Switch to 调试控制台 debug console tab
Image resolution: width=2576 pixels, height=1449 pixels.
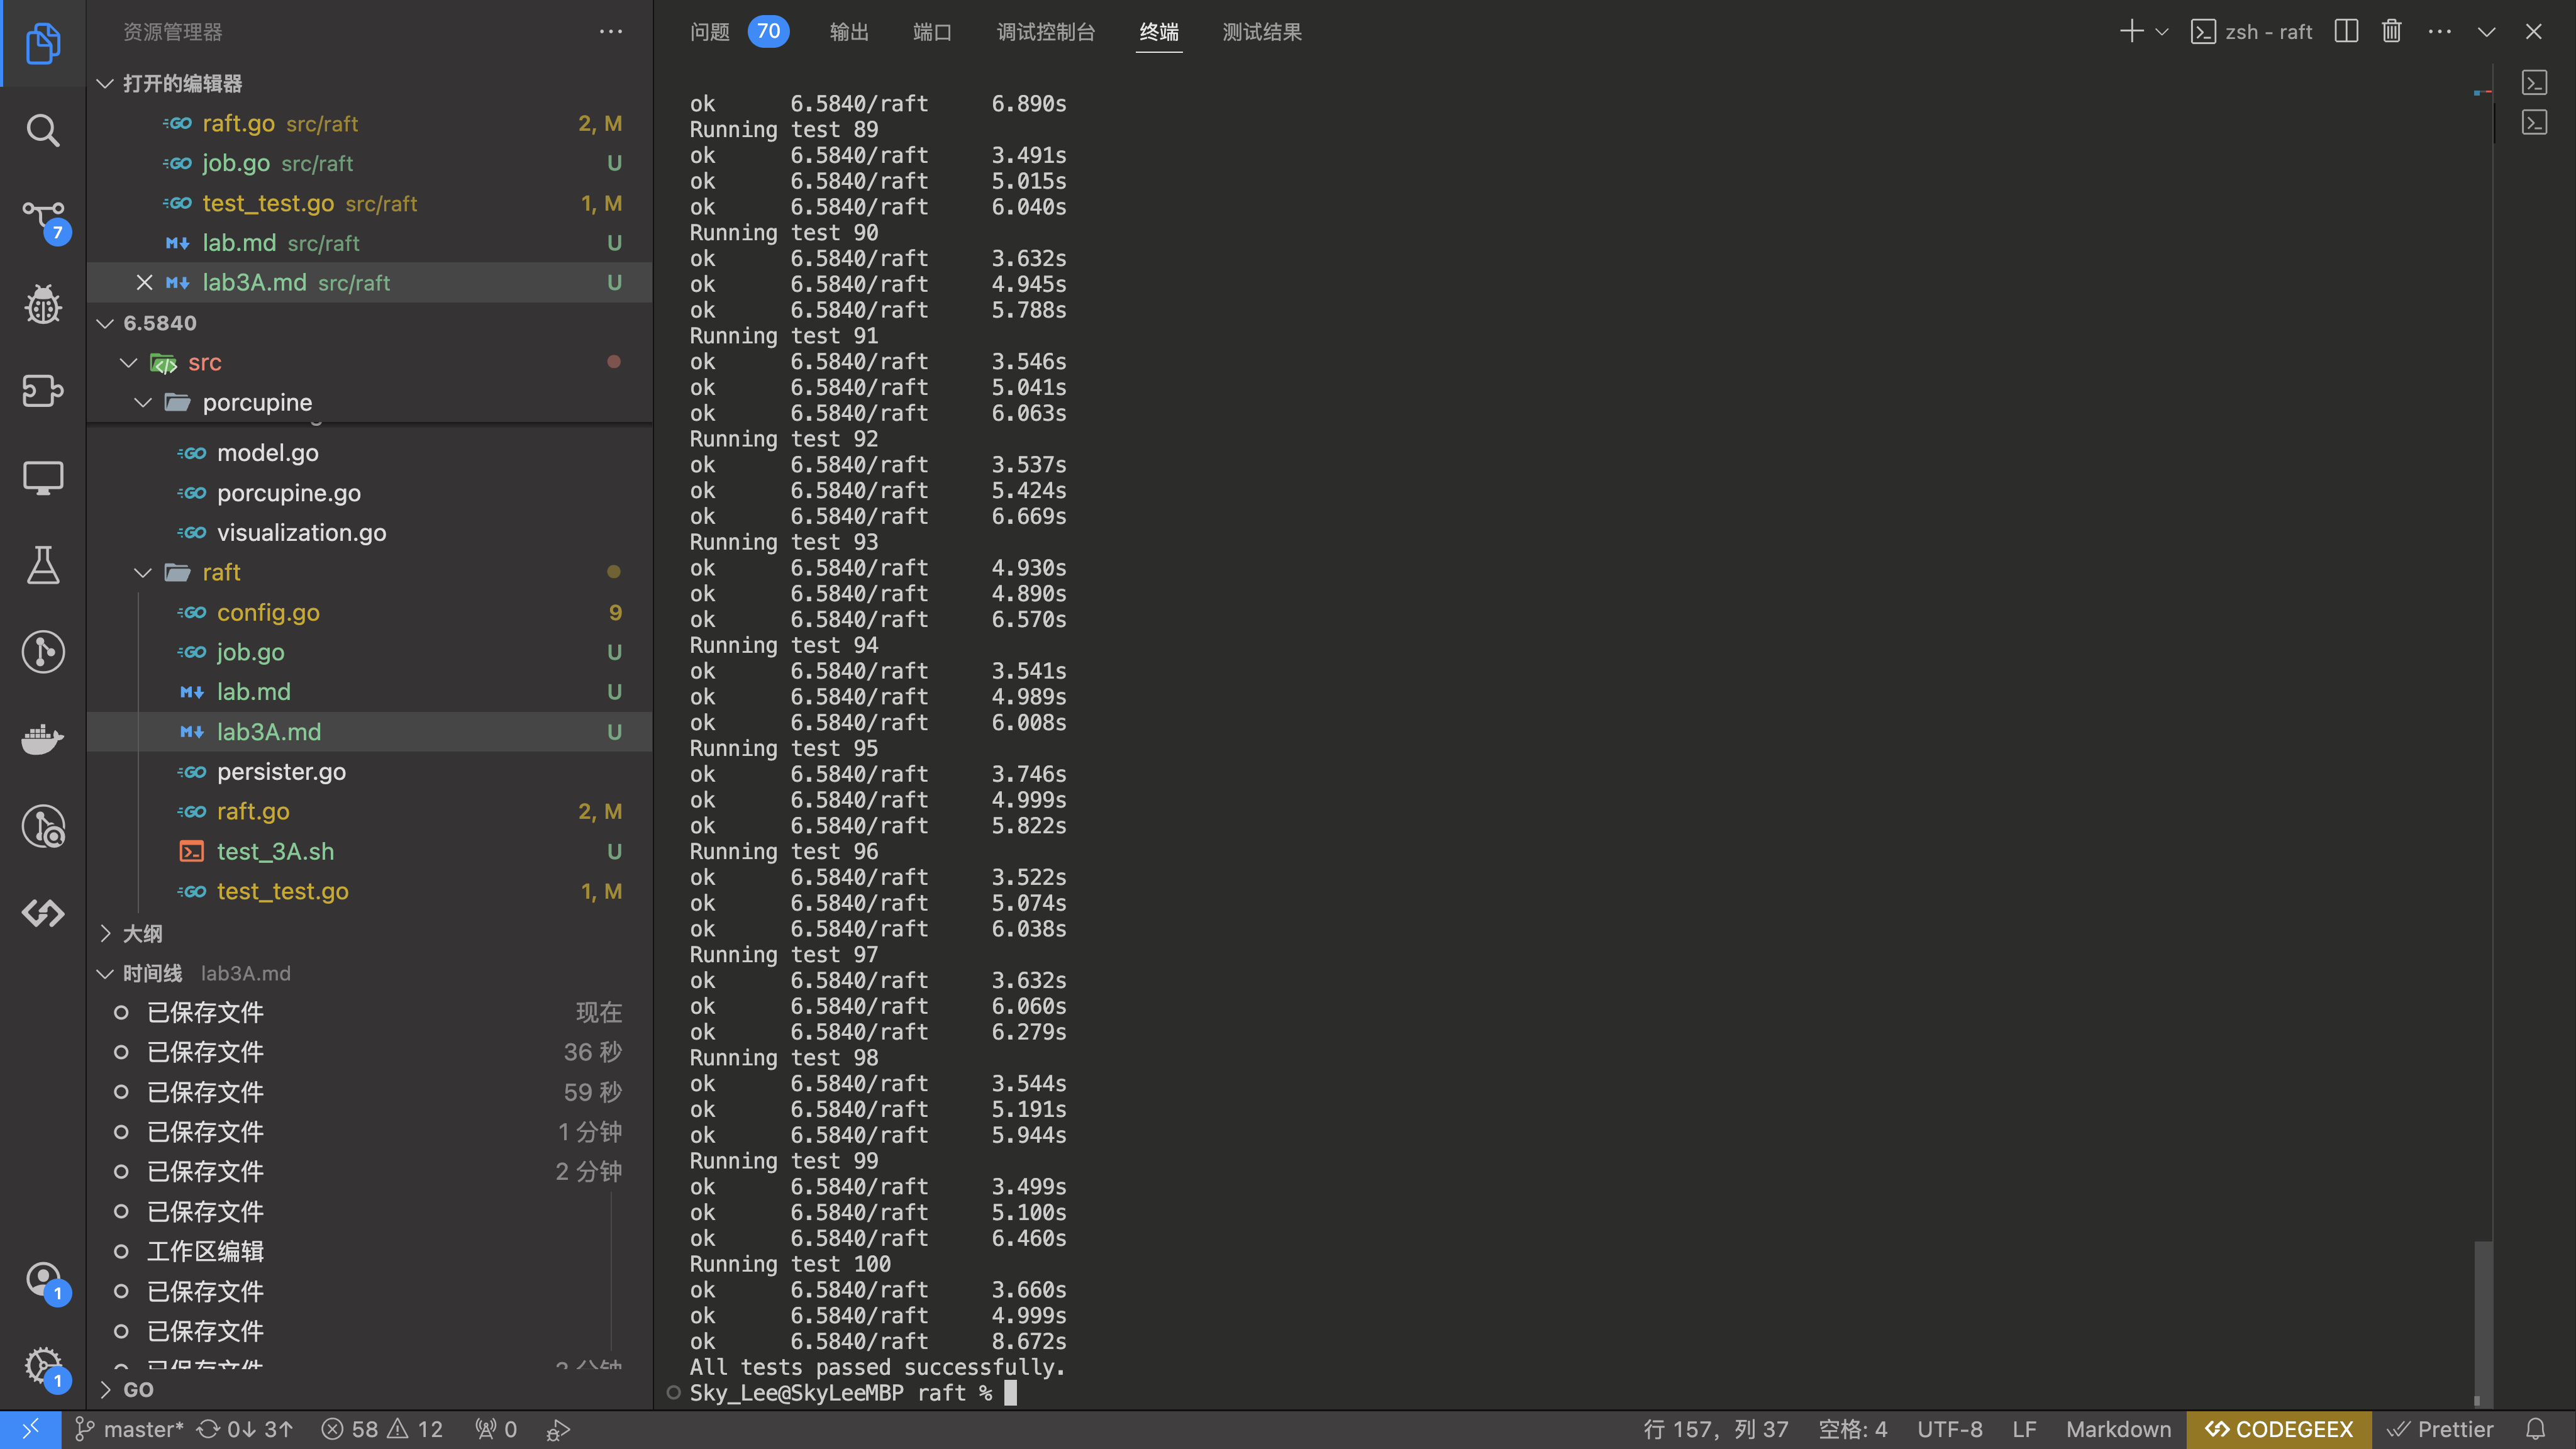(1045, 32)
